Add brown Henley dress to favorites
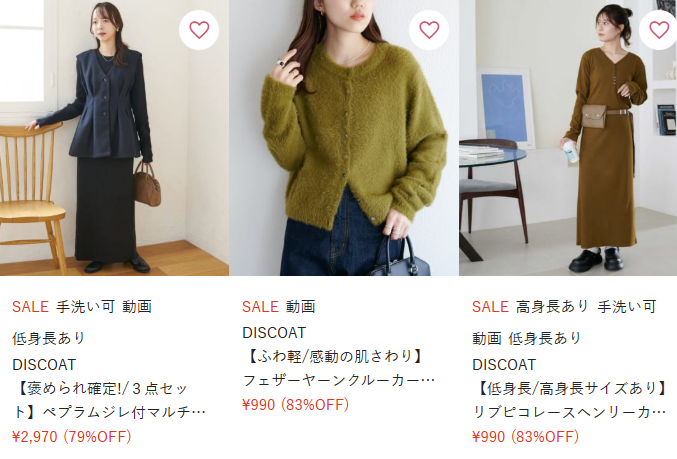 point(658,30)
